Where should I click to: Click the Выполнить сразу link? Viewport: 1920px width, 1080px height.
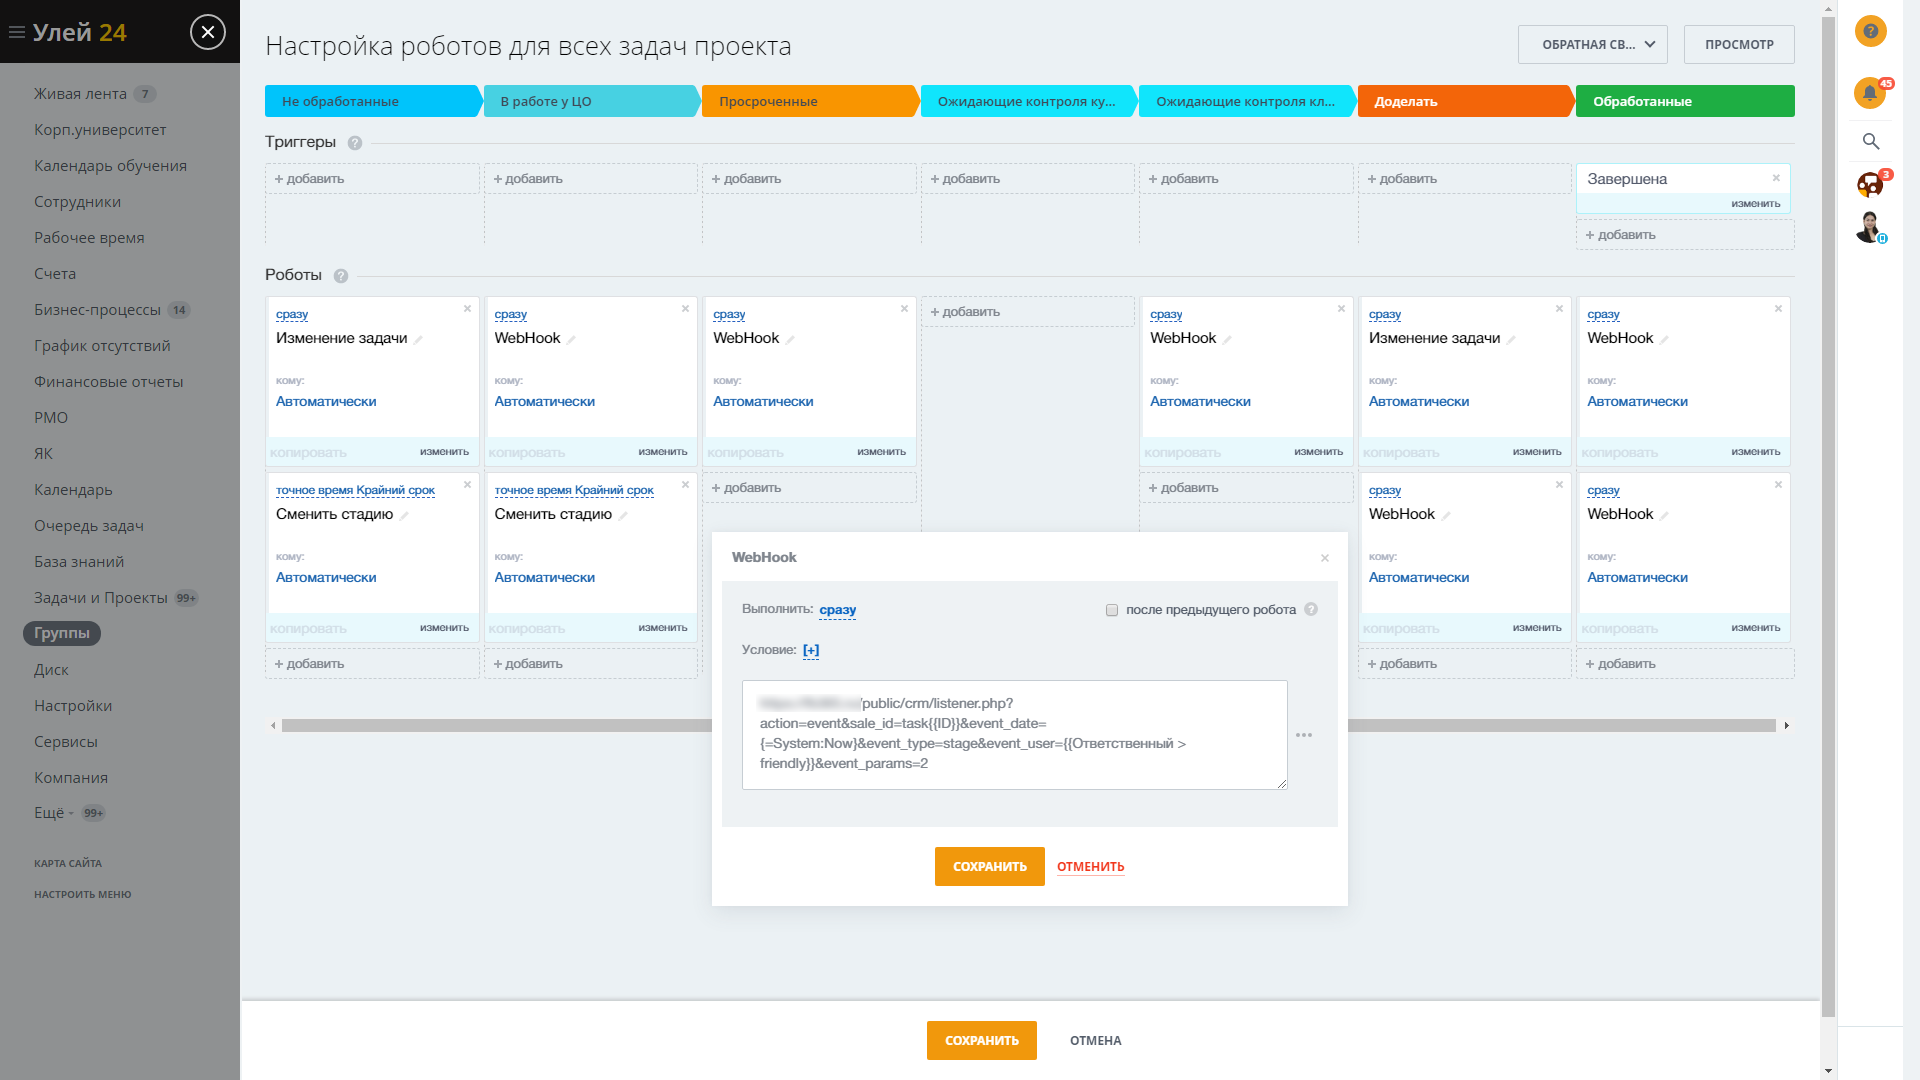836,609
